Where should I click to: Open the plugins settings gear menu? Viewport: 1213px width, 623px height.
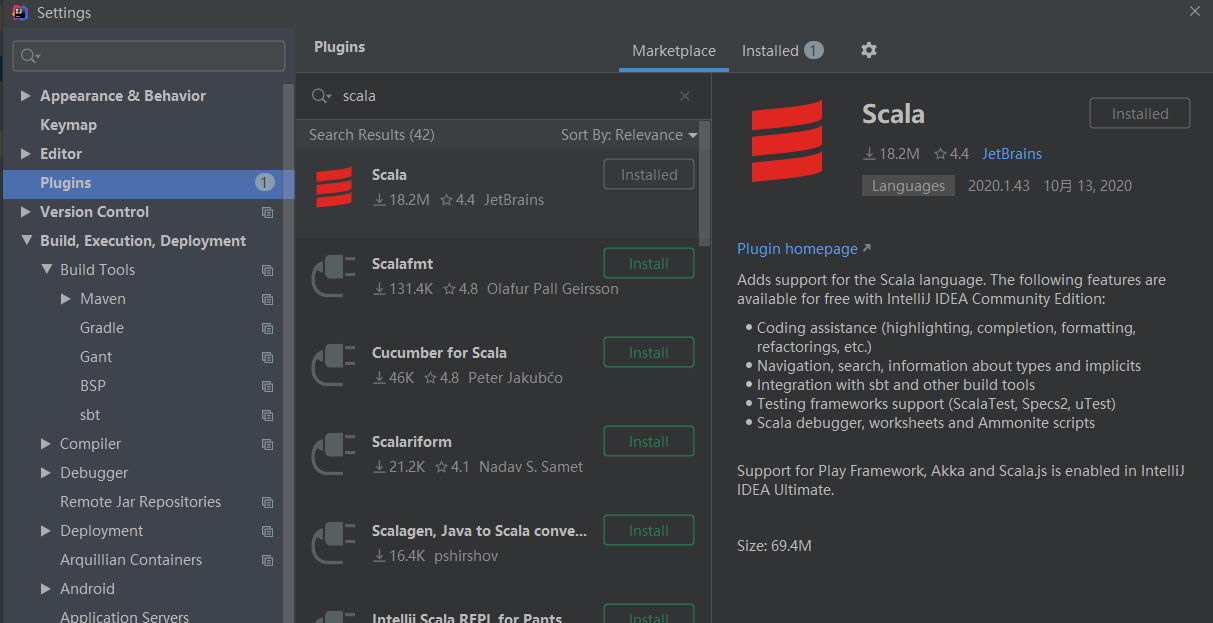click(x=868, y=50)
